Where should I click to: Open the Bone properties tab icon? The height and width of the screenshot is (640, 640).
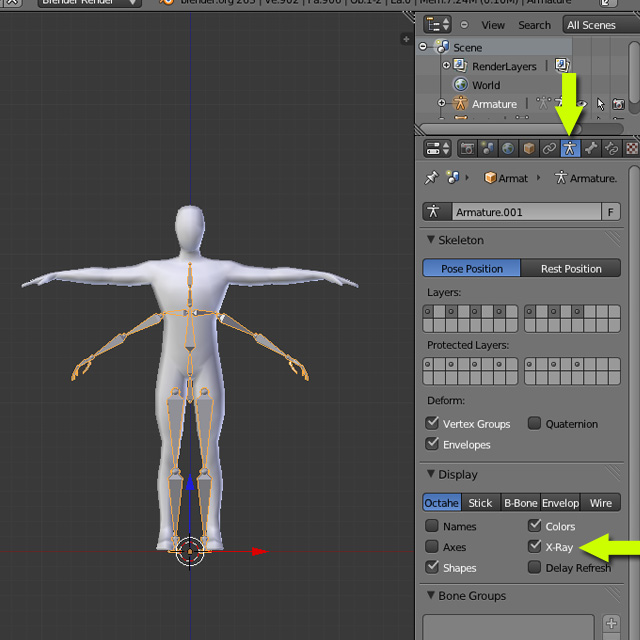point(591,149)
